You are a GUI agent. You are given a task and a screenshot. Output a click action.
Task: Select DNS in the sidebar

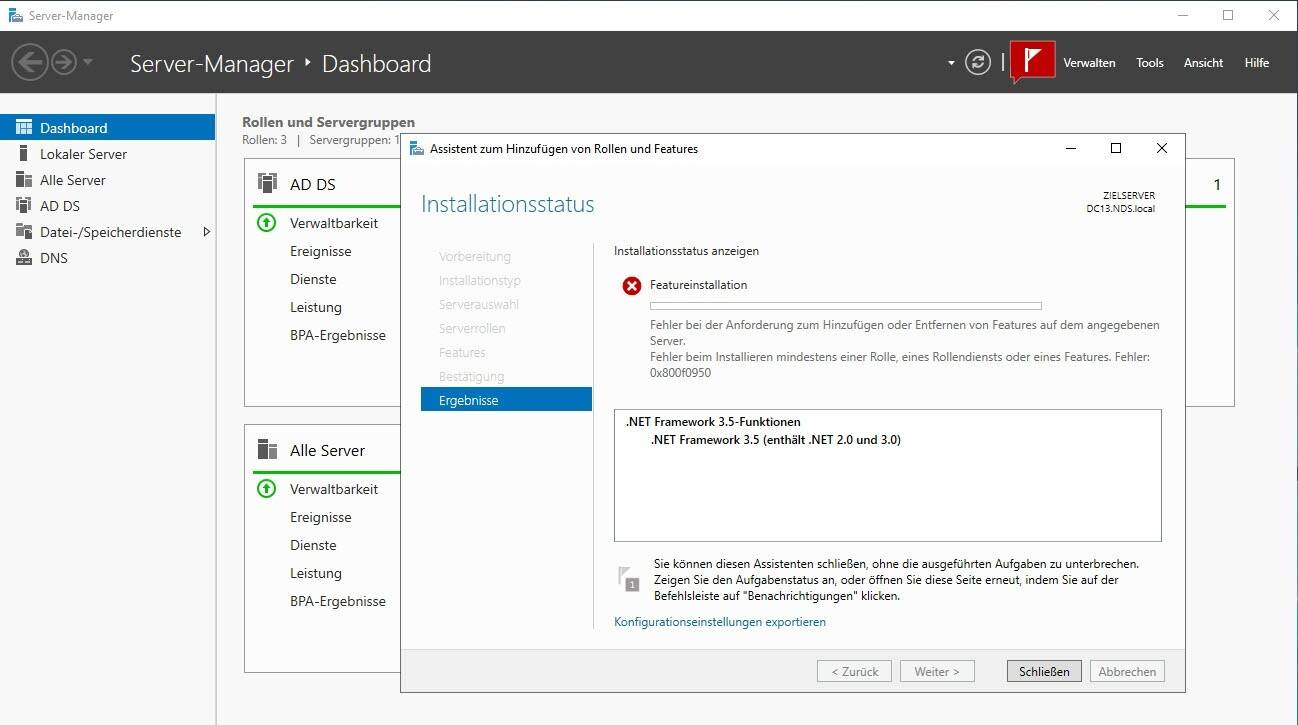(54, 258)
